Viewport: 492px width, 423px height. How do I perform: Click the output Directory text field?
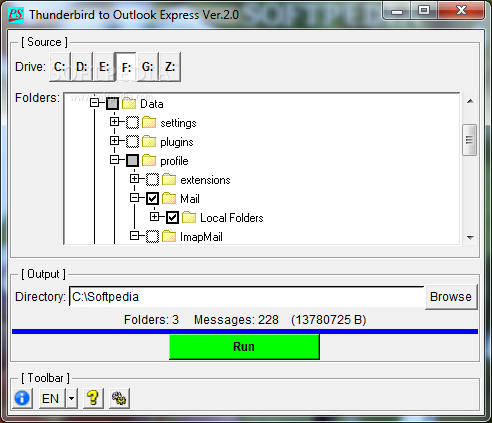pos(247,297)
